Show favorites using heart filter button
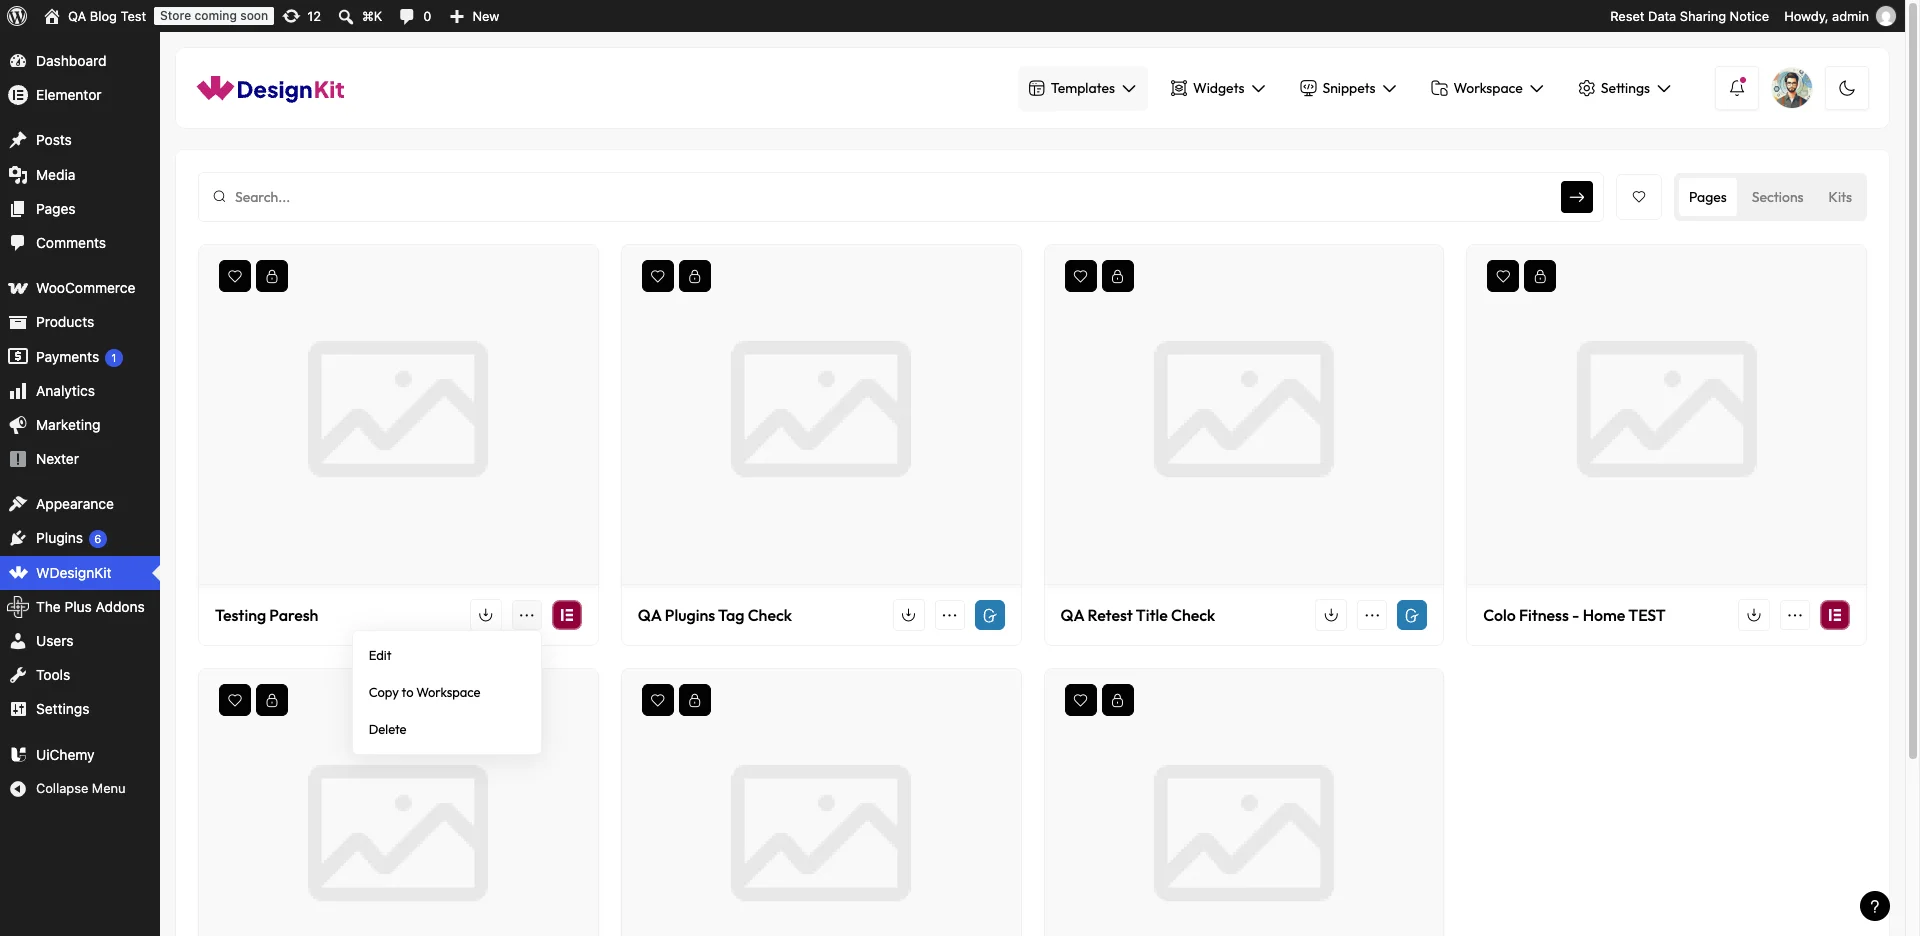The image size is (1920, 936). (1639, 197)
